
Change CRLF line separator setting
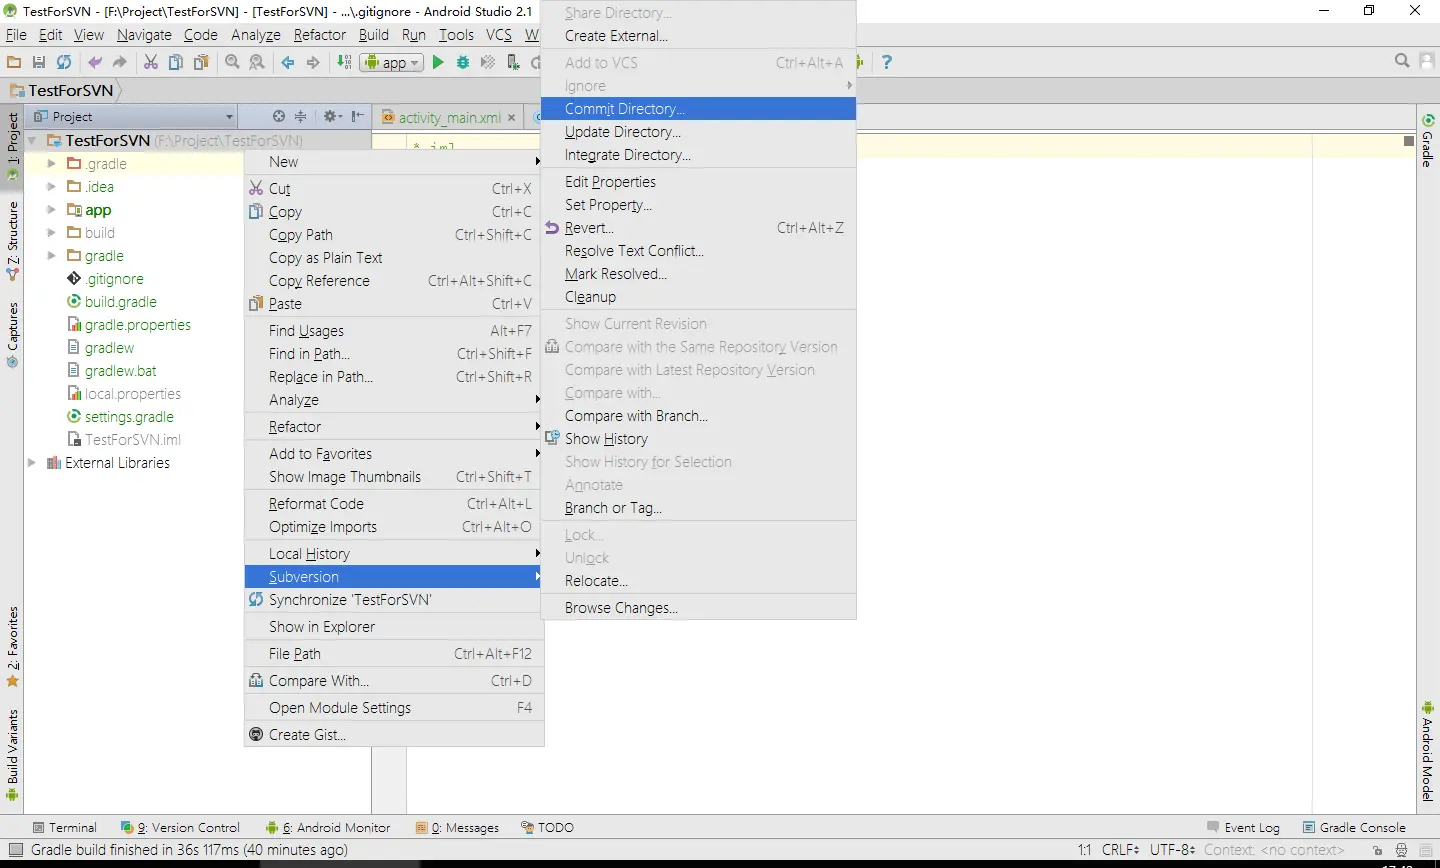[1120, 850]
